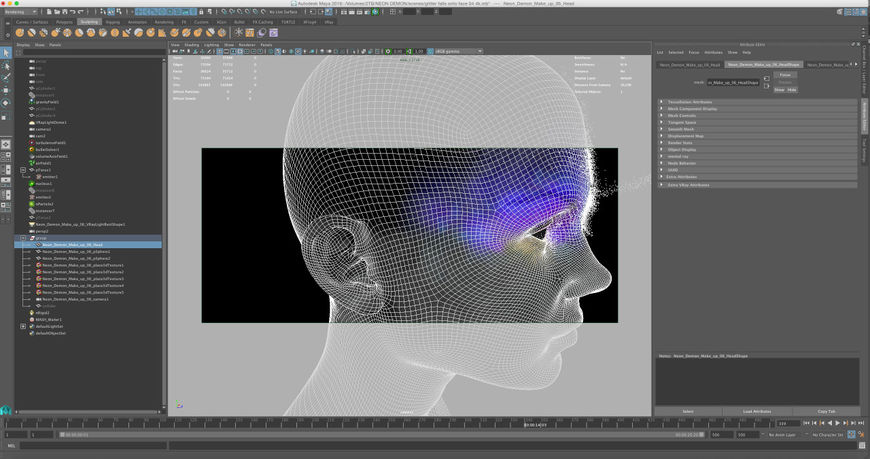
Task: Click the first sculpt brush shelf icon
Action: tap(19, 32)
